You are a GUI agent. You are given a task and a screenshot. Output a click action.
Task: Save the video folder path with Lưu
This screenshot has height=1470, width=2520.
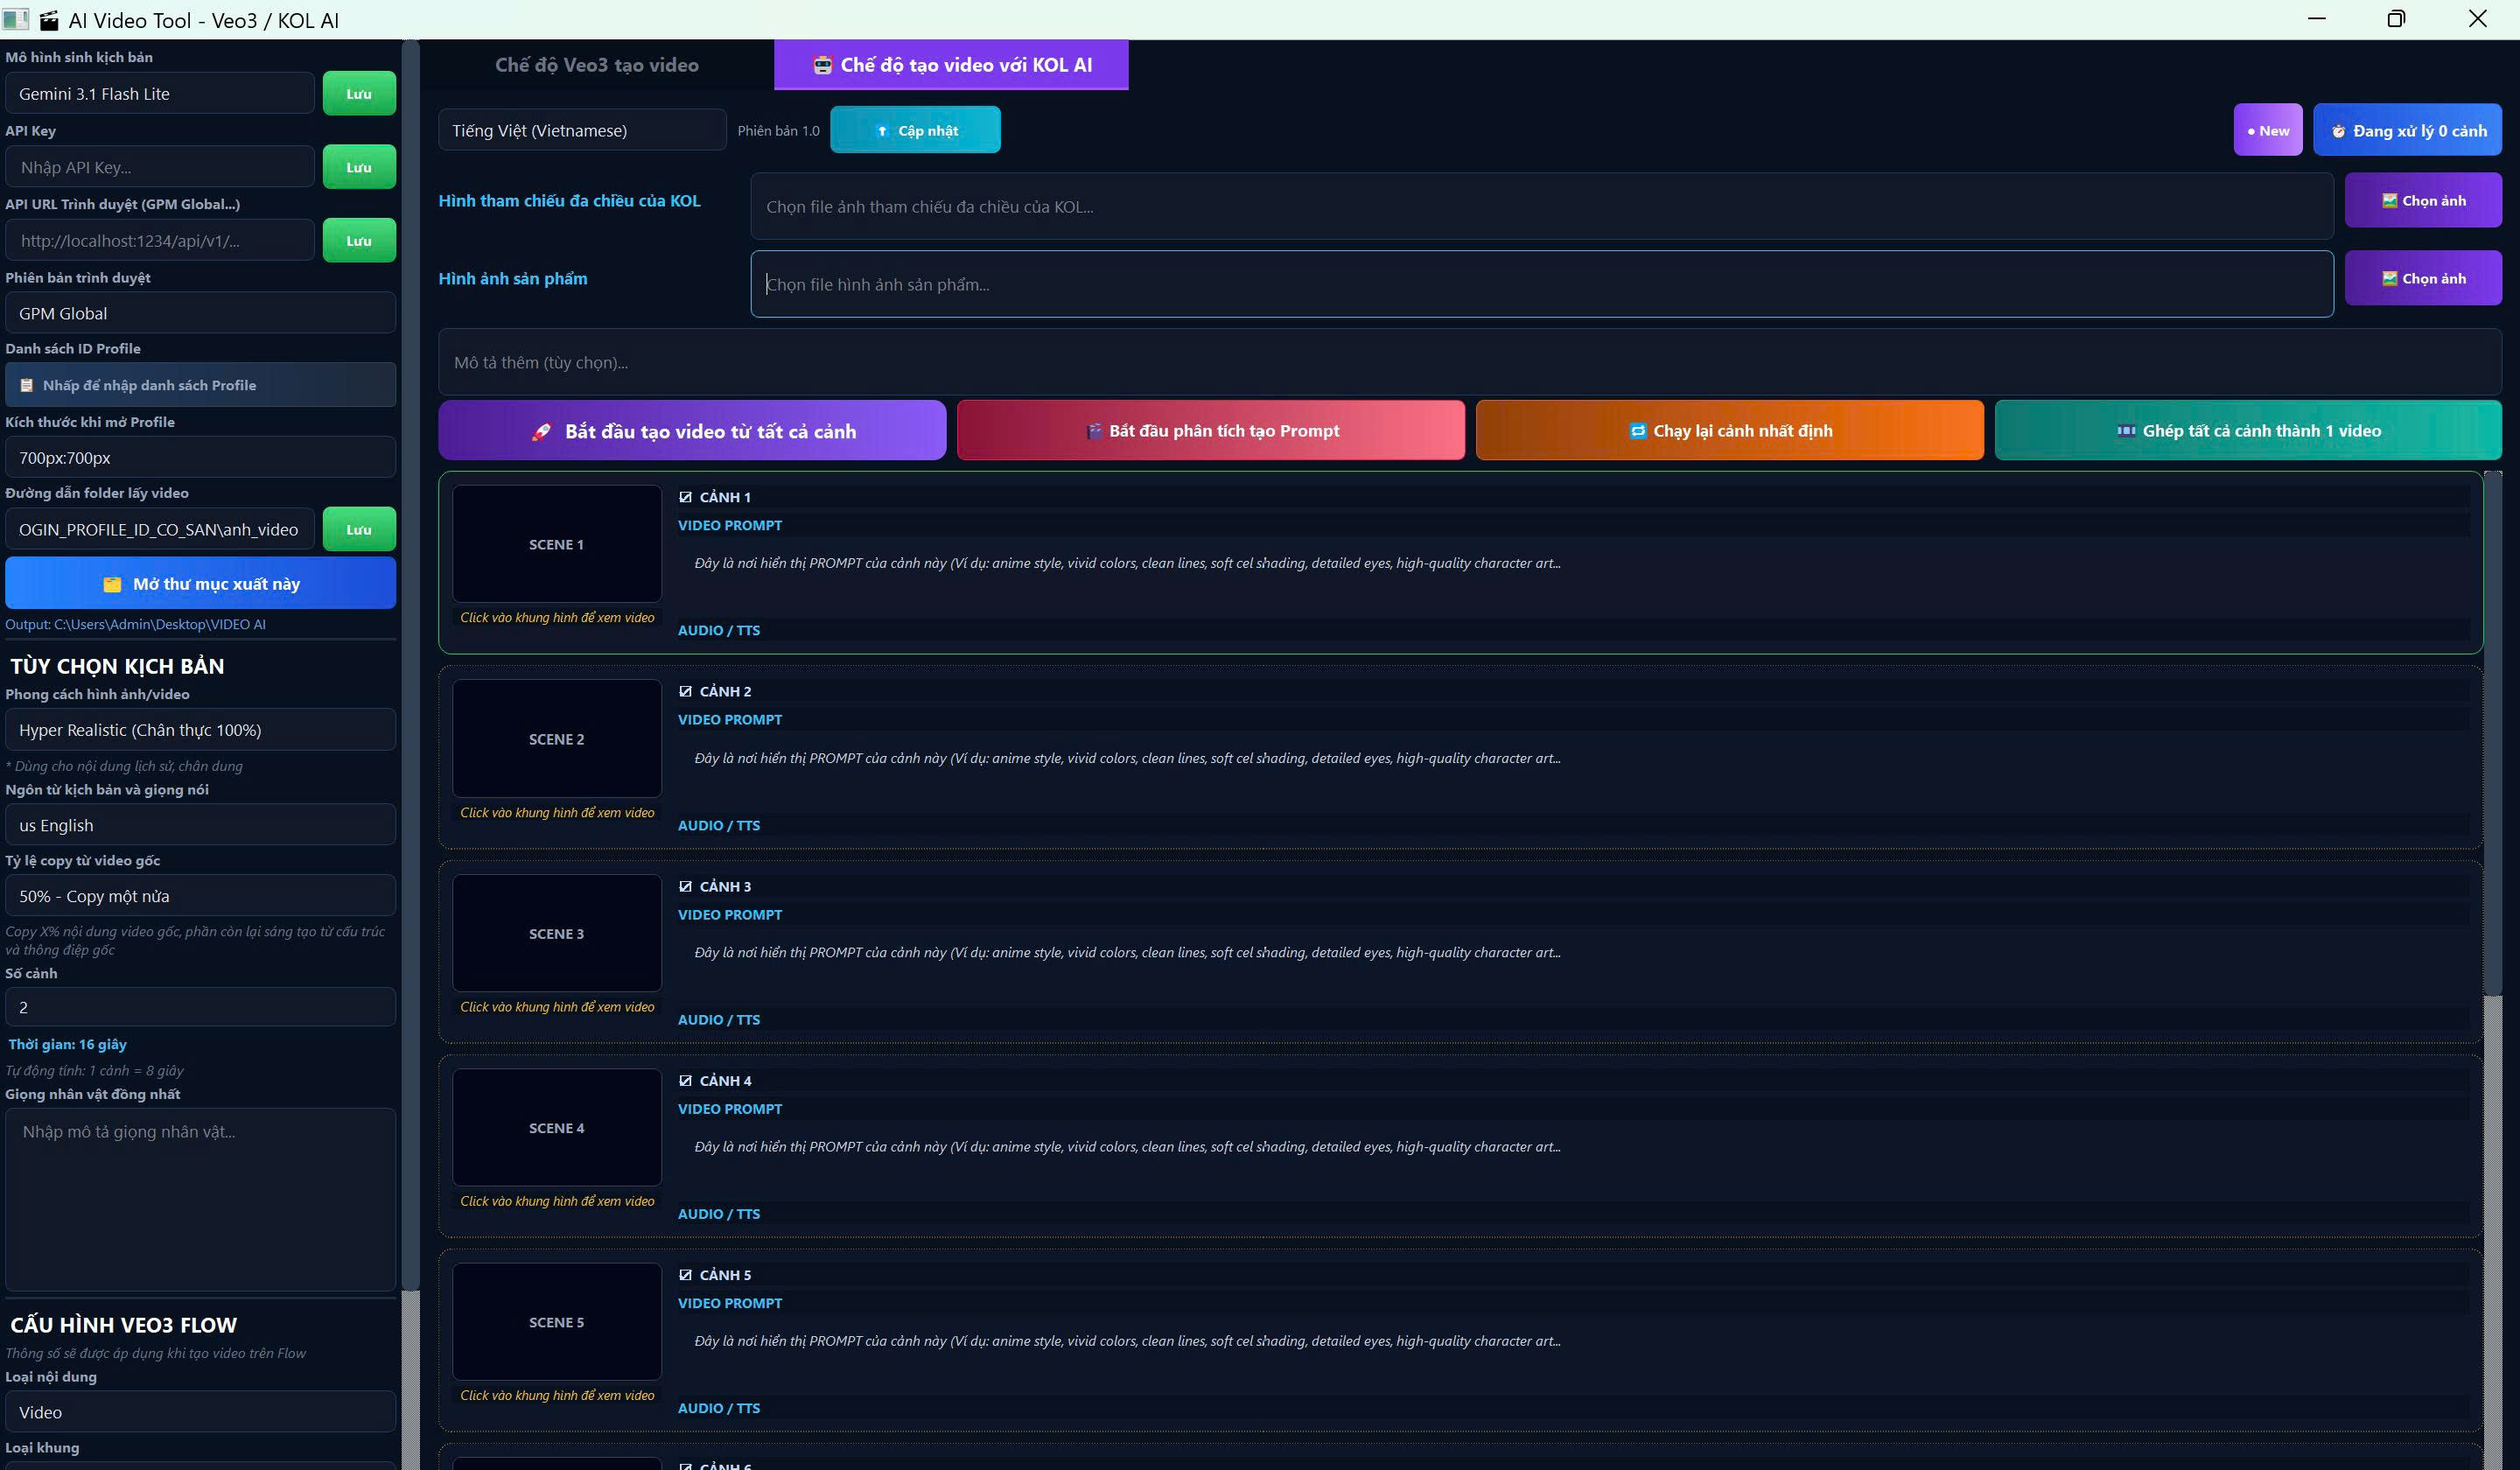359,529
